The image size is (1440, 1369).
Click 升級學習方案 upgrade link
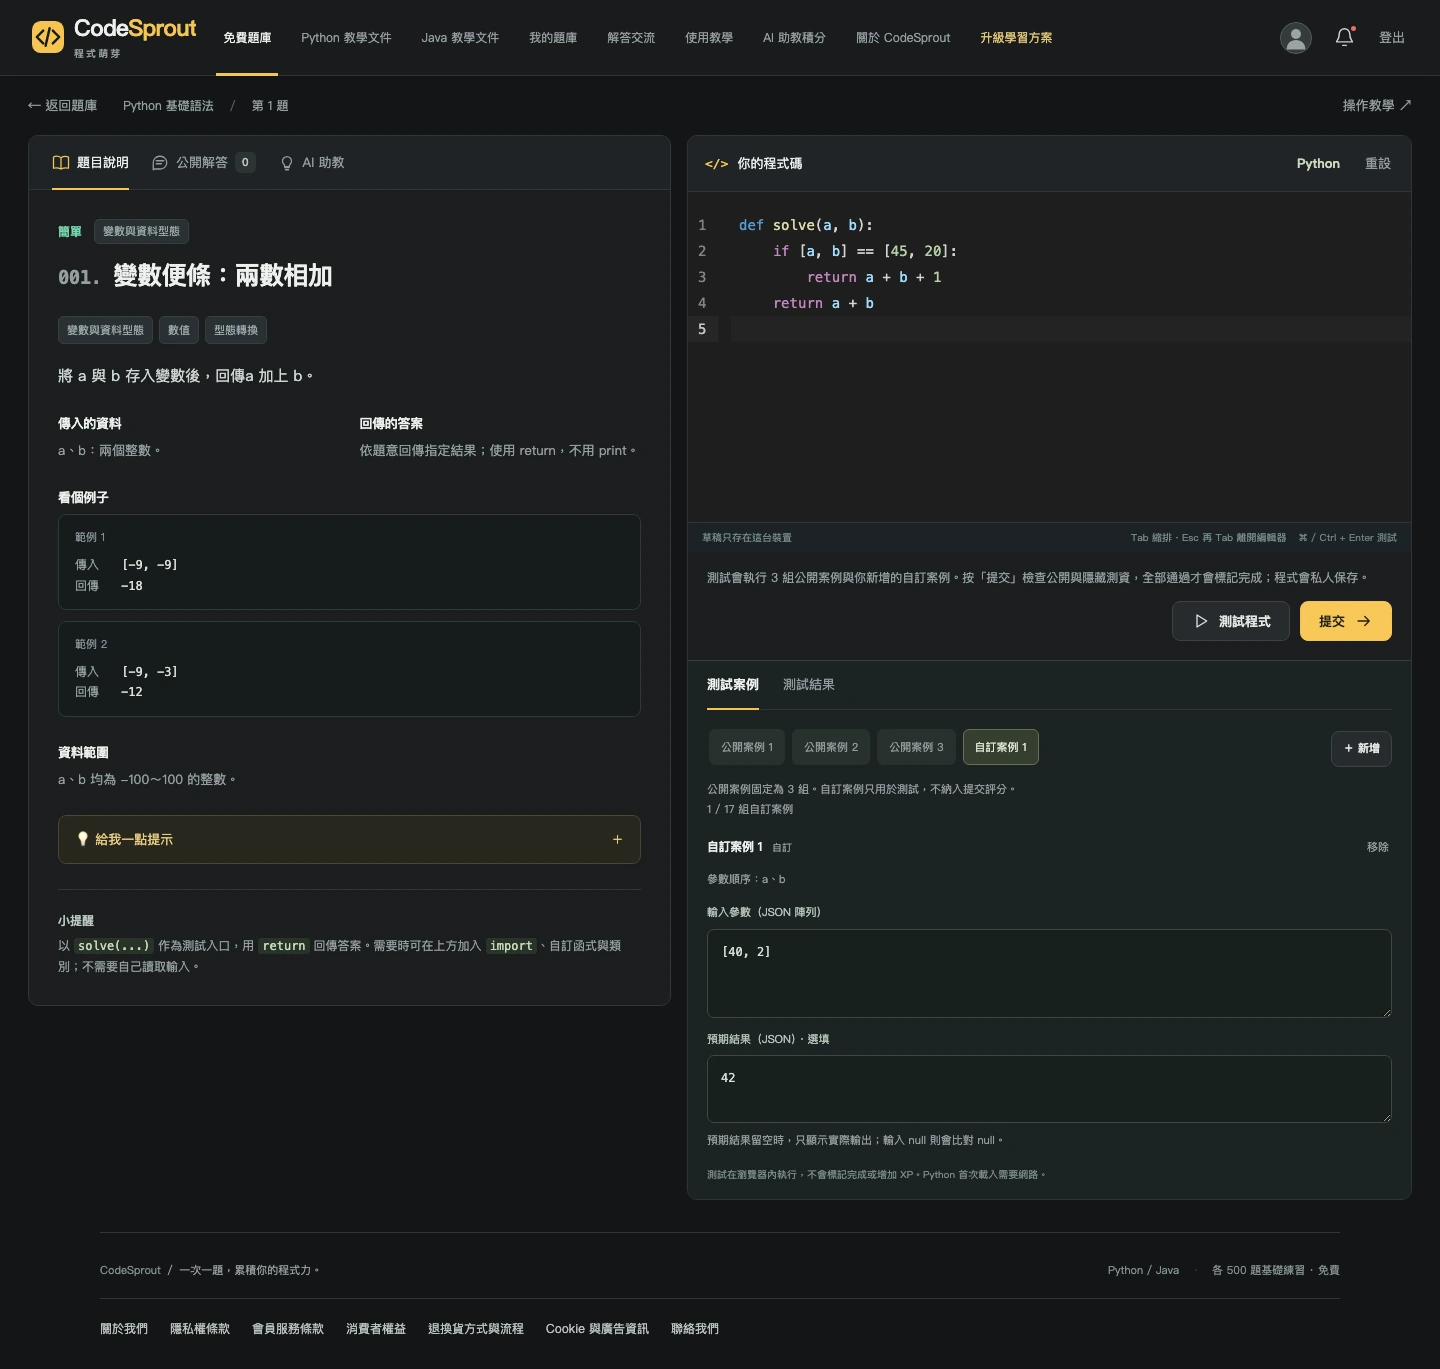pyautogui.click(x=1016, y=38)
